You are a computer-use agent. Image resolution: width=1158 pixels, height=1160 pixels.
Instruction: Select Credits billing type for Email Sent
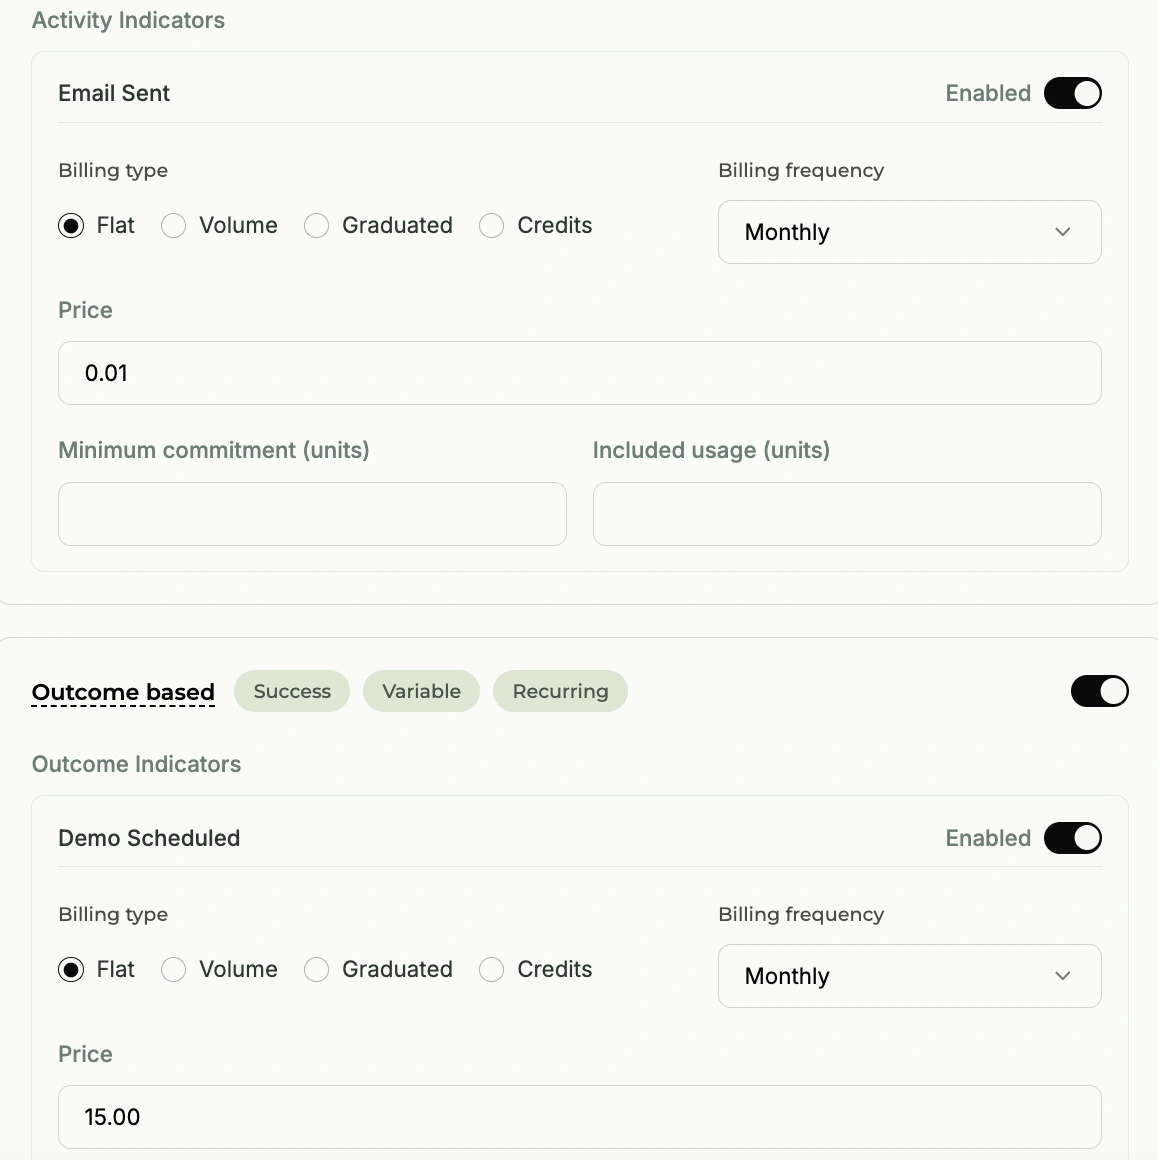[x=491, y=226]
